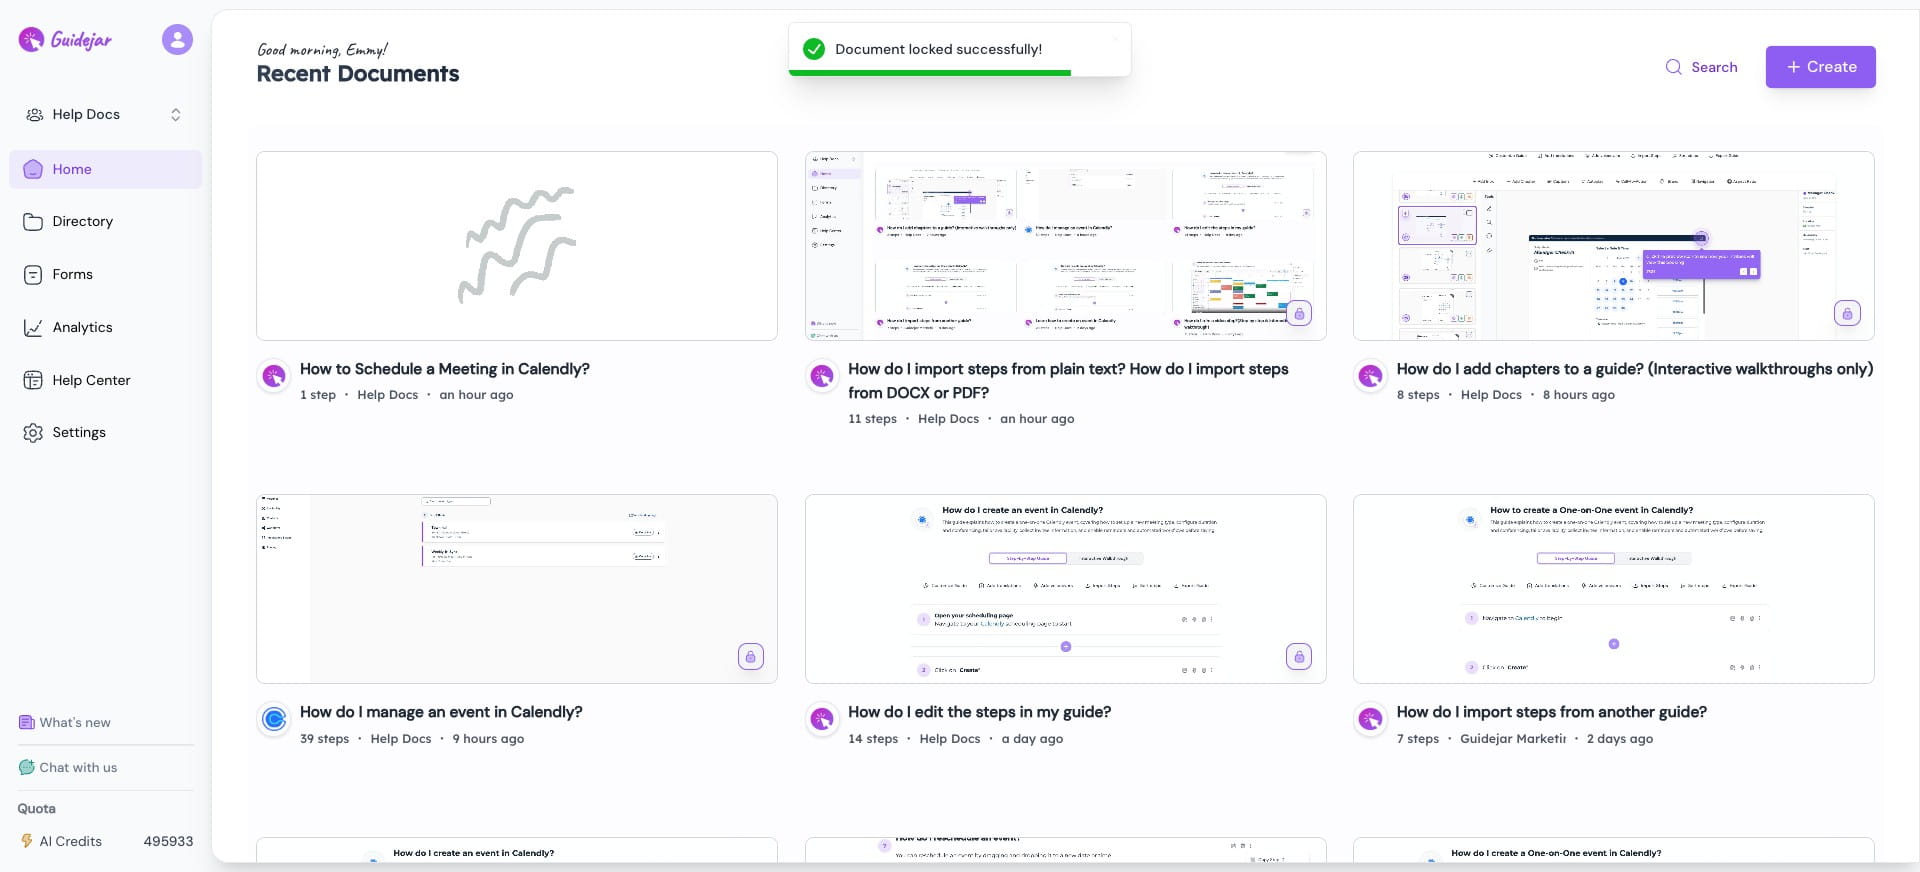Click the Good morning, Emmy! greeting
The image size is (1920, 872).
click(322, 49)
